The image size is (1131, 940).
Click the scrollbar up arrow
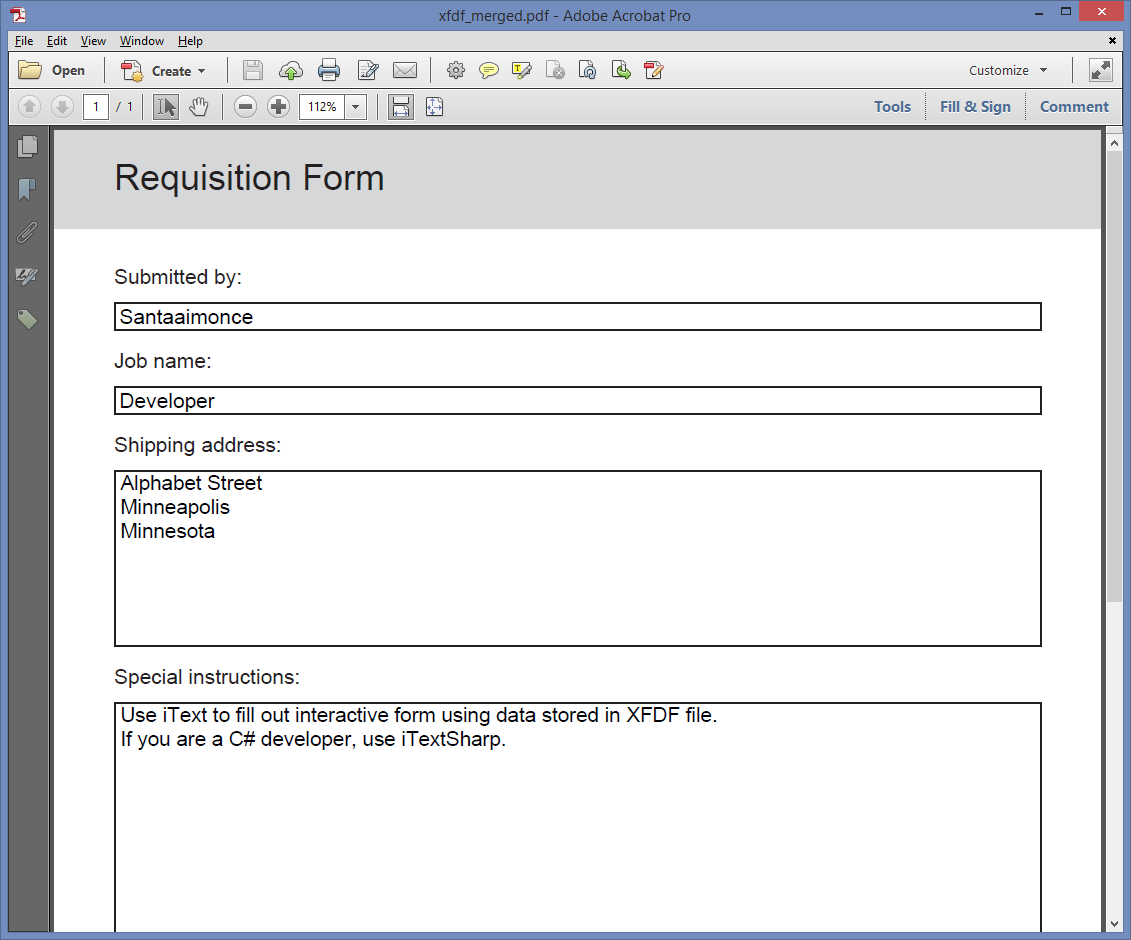click(x=1114, y=144)
